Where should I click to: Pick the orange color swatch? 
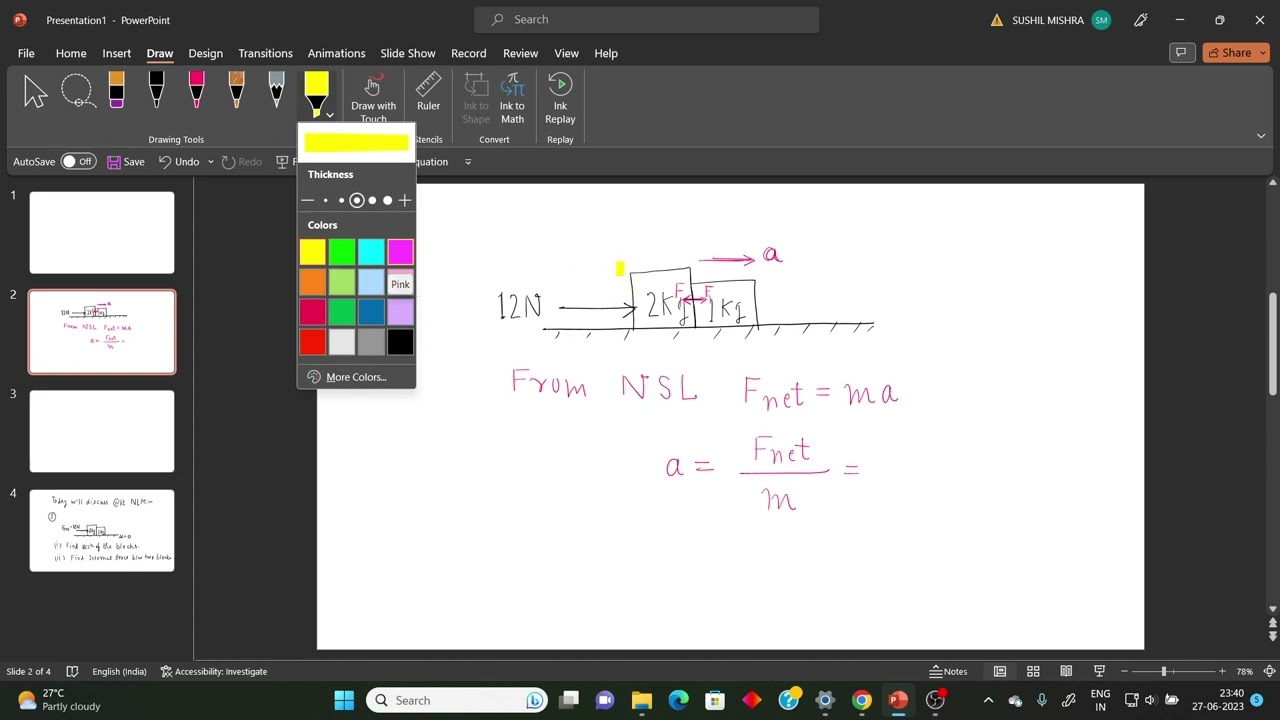point(312,282)
